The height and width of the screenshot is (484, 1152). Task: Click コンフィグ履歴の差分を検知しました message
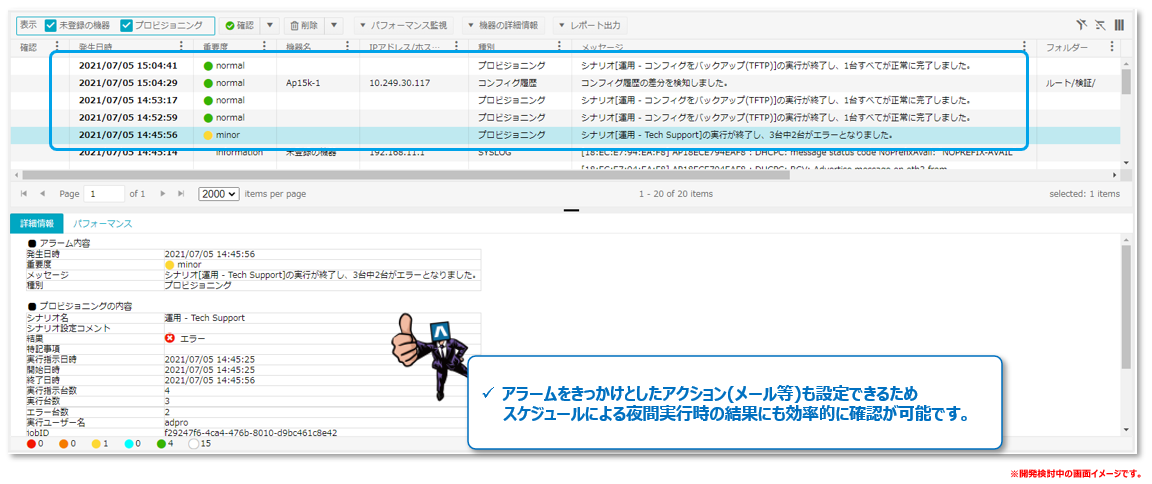[x=655, y=83]
